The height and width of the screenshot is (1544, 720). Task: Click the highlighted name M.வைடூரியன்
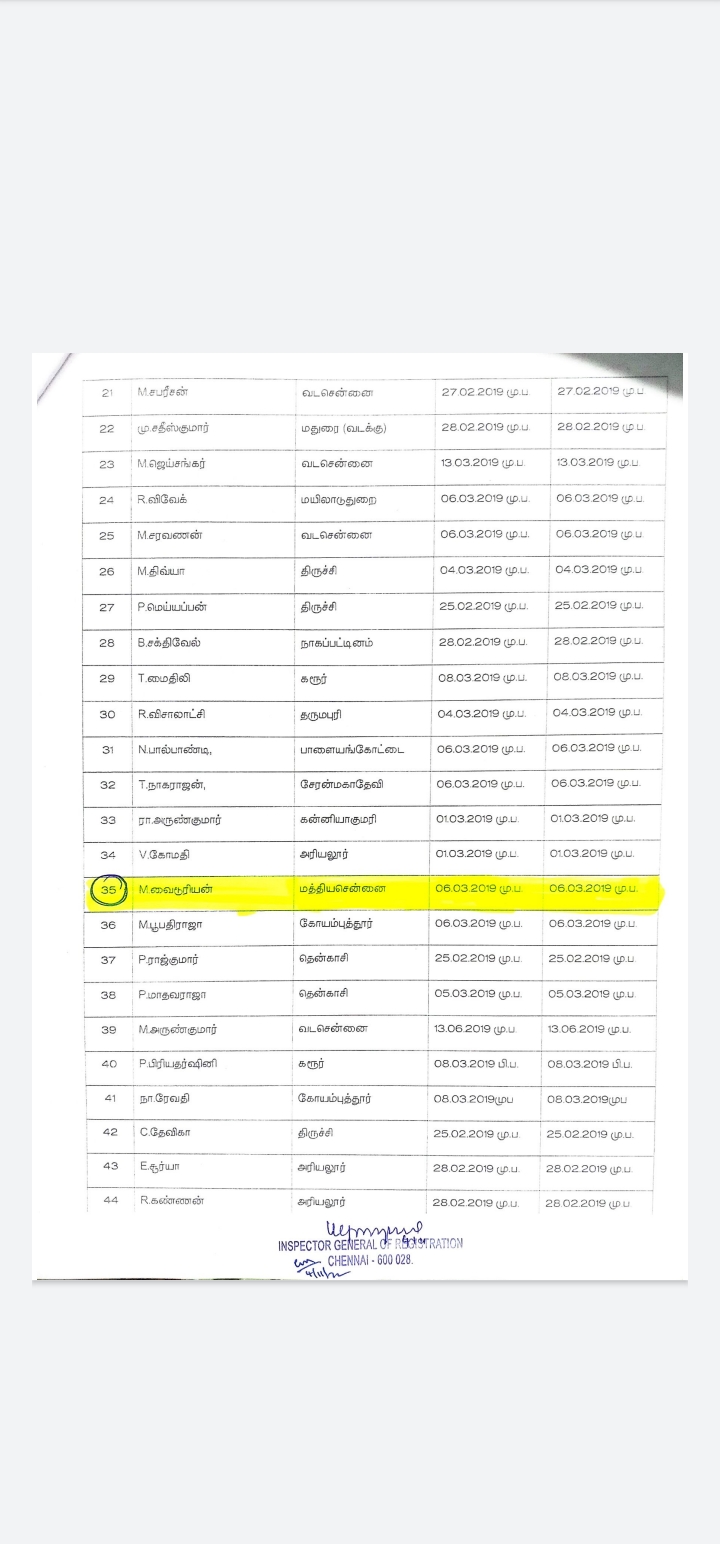[175, 889]
